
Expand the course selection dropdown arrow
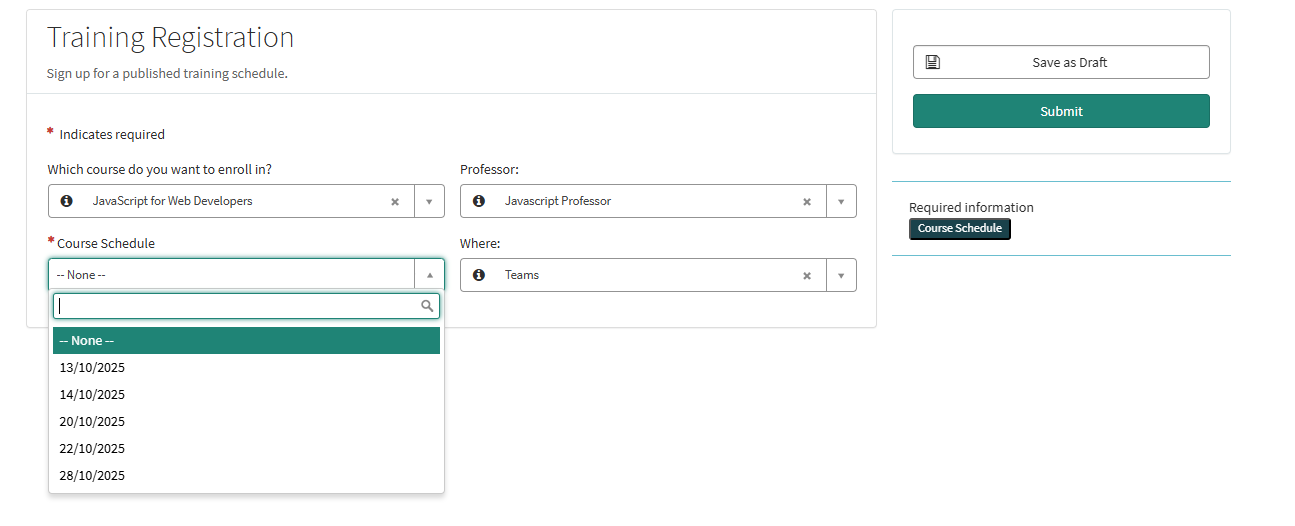[429, 201]
